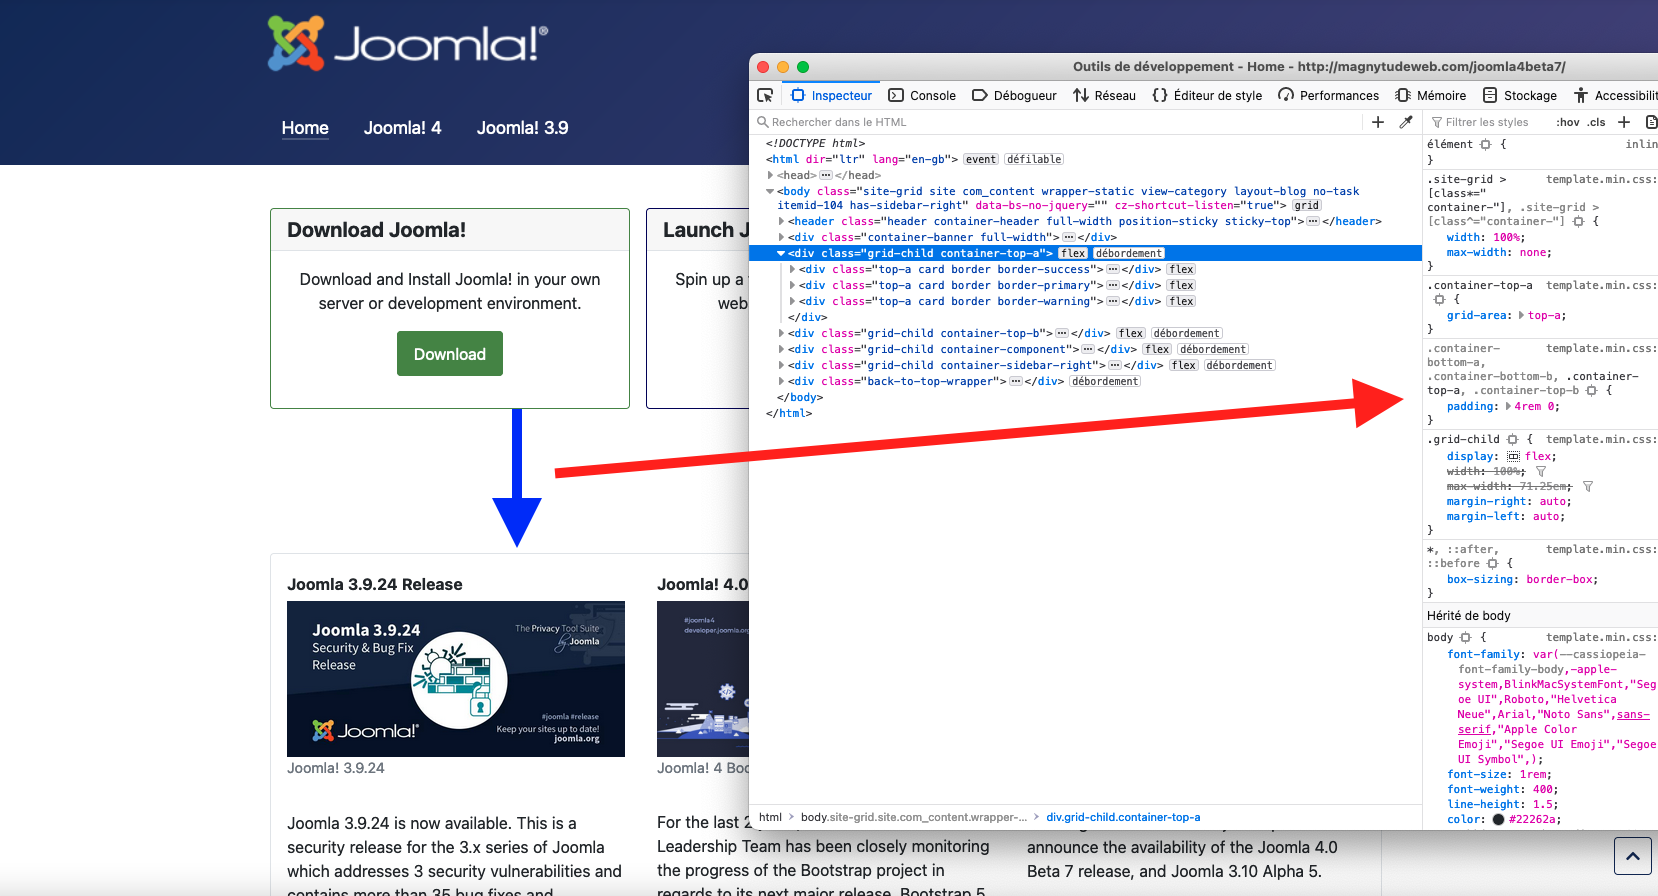The width and height of the screenshot is (1658, 896).
Task: Click ellipsis badge in header element row
Action: (x=1313, y=221)
